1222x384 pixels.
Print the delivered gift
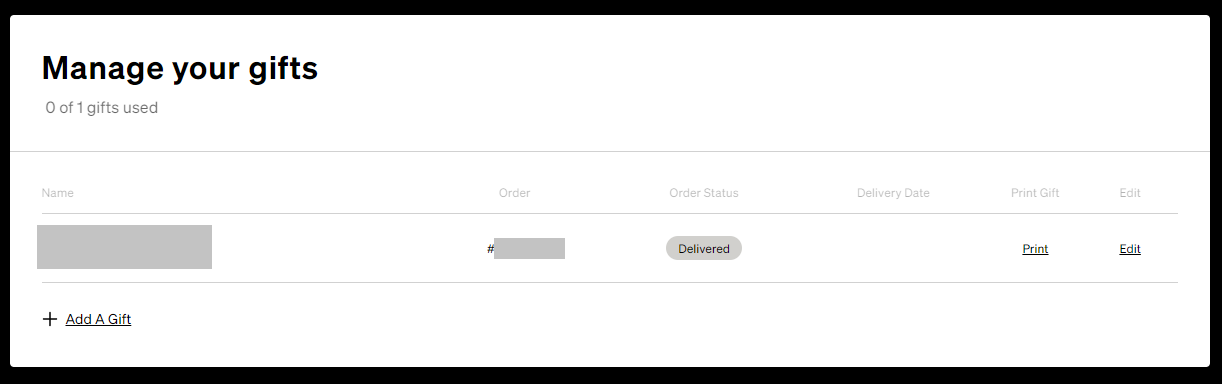pyautogui.click(x=1035, y=249)
